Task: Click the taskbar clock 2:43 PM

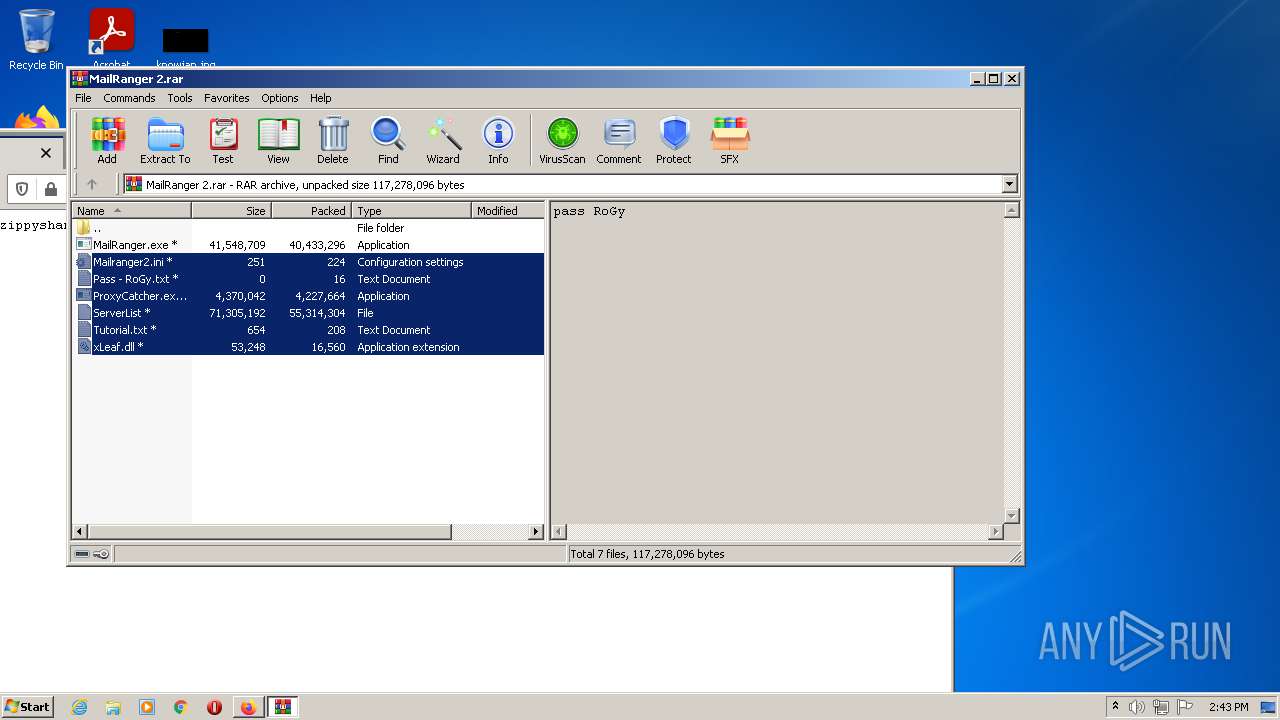Action: [x=1228, y=707]
